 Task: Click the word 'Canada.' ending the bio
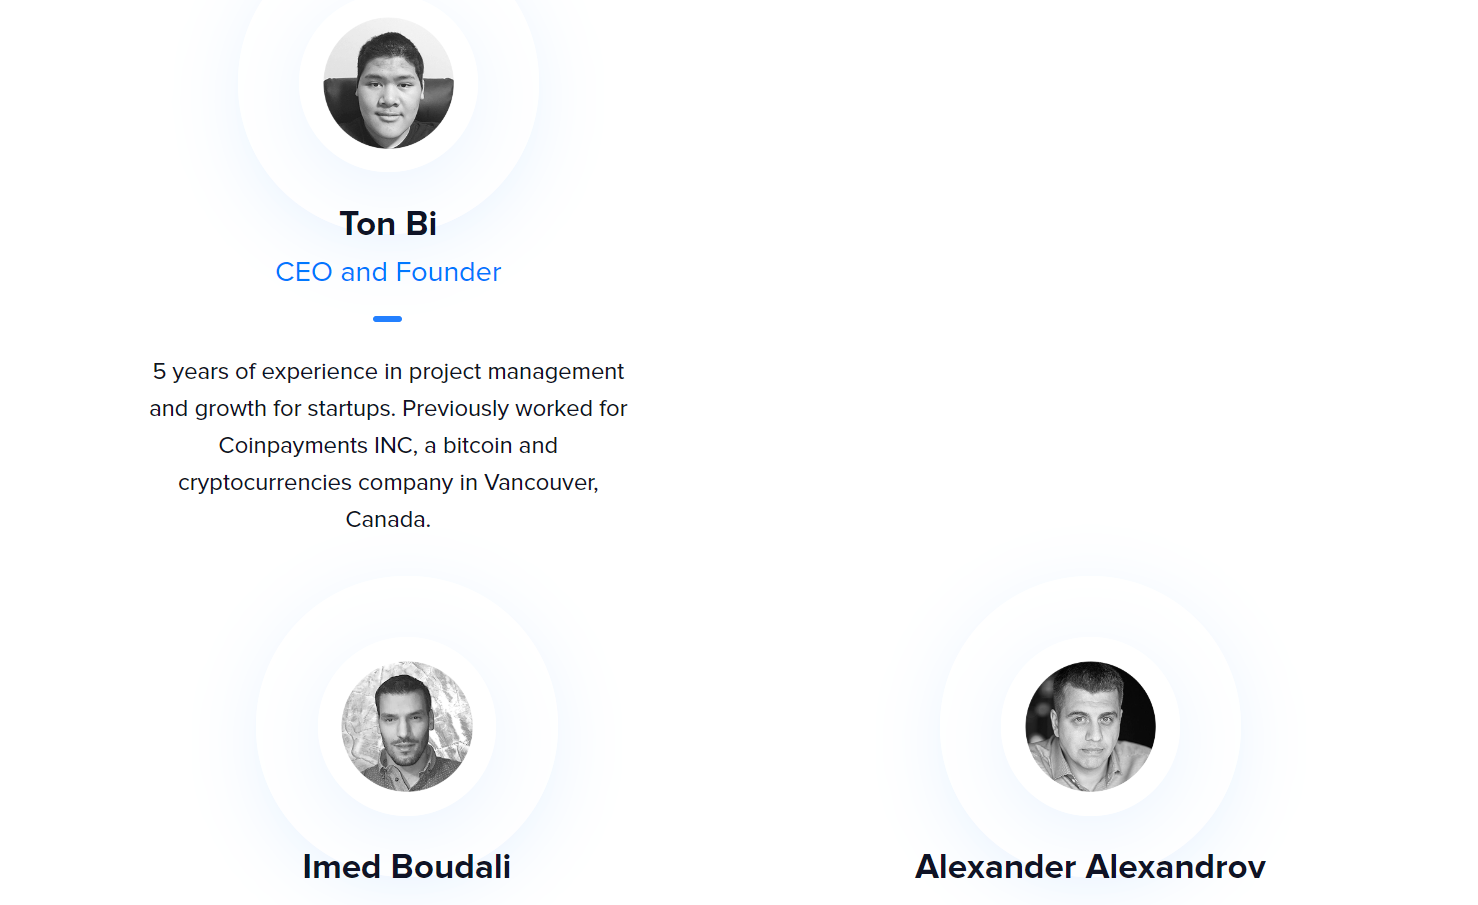(388, 520)
